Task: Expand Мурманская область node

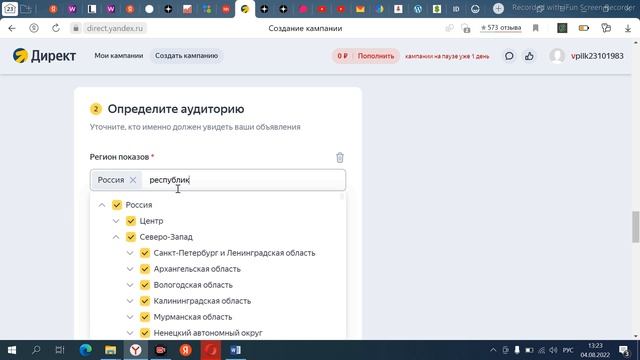Action: tap(130, 317)
